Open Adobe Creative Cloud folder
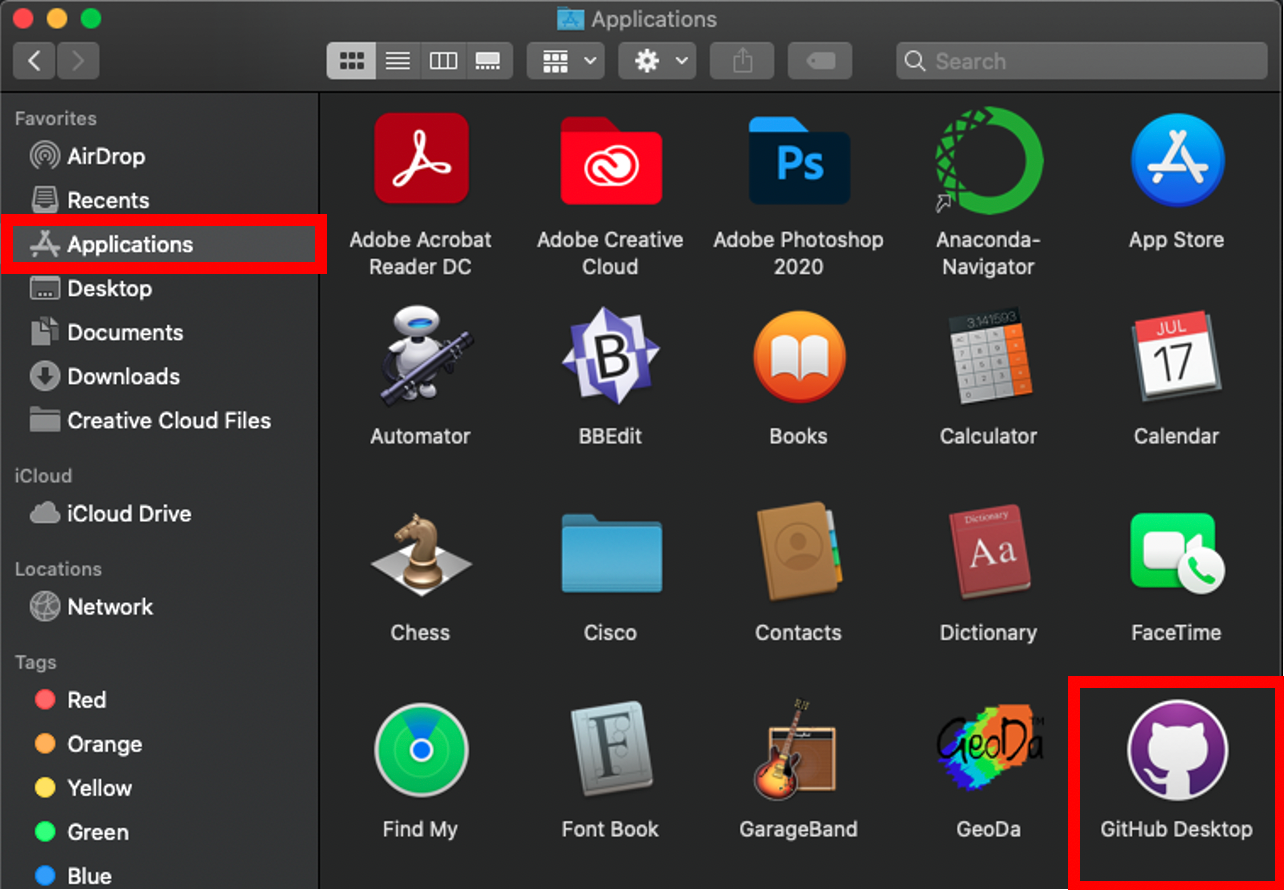This screenshot has height=890, width=1284. coord(610,161)
